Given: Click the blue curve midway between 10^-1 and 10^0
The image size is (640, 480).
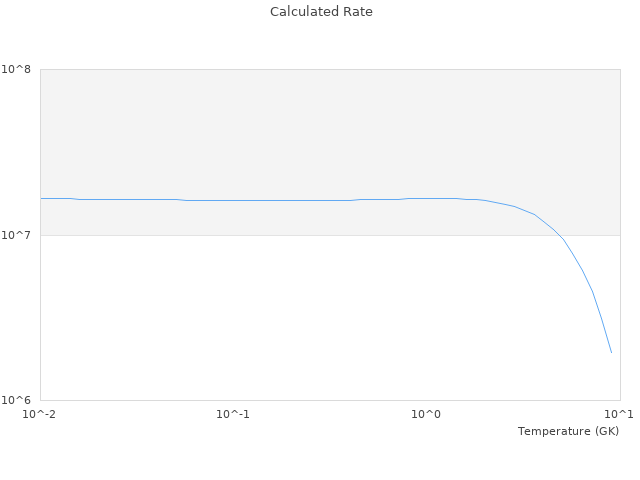Looking at the screenshot, I should point(330,200).
